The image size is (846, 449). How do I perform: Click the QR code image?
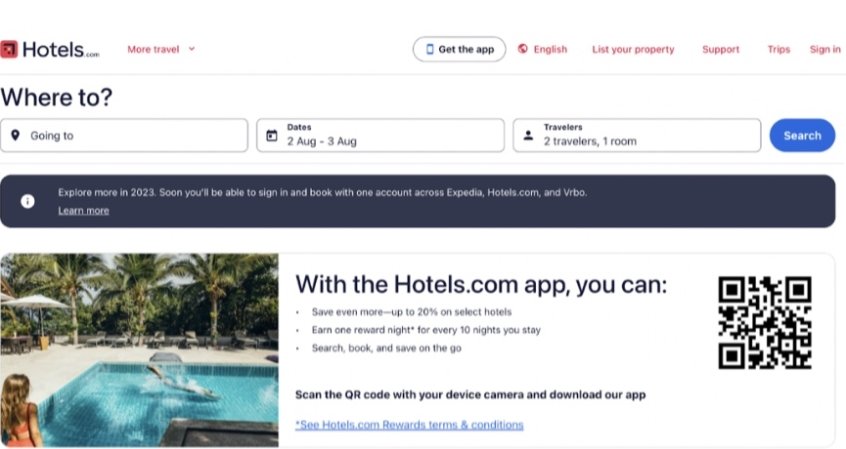click(x=765, y=322)
